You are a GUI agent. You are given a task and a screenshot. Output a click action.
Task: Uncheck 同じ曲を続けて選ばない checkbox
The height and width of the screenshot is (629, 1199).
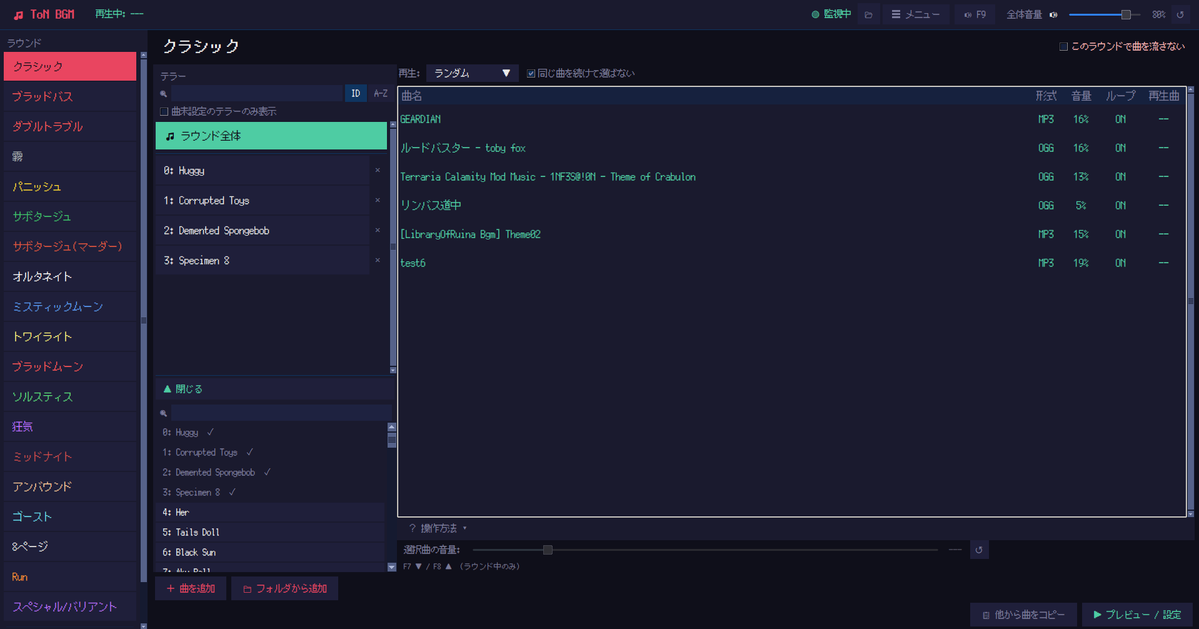[x=531, y=73]
